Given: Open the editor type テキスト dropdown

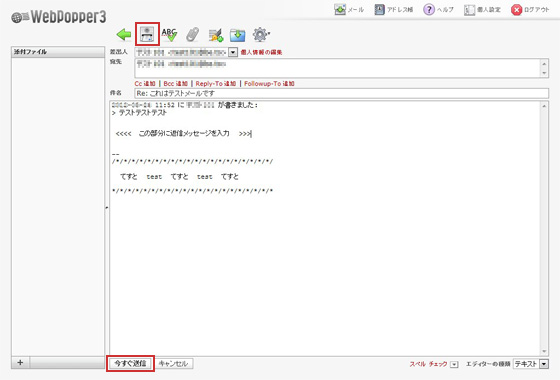Looking at the screenshot, I should [531, 364].
